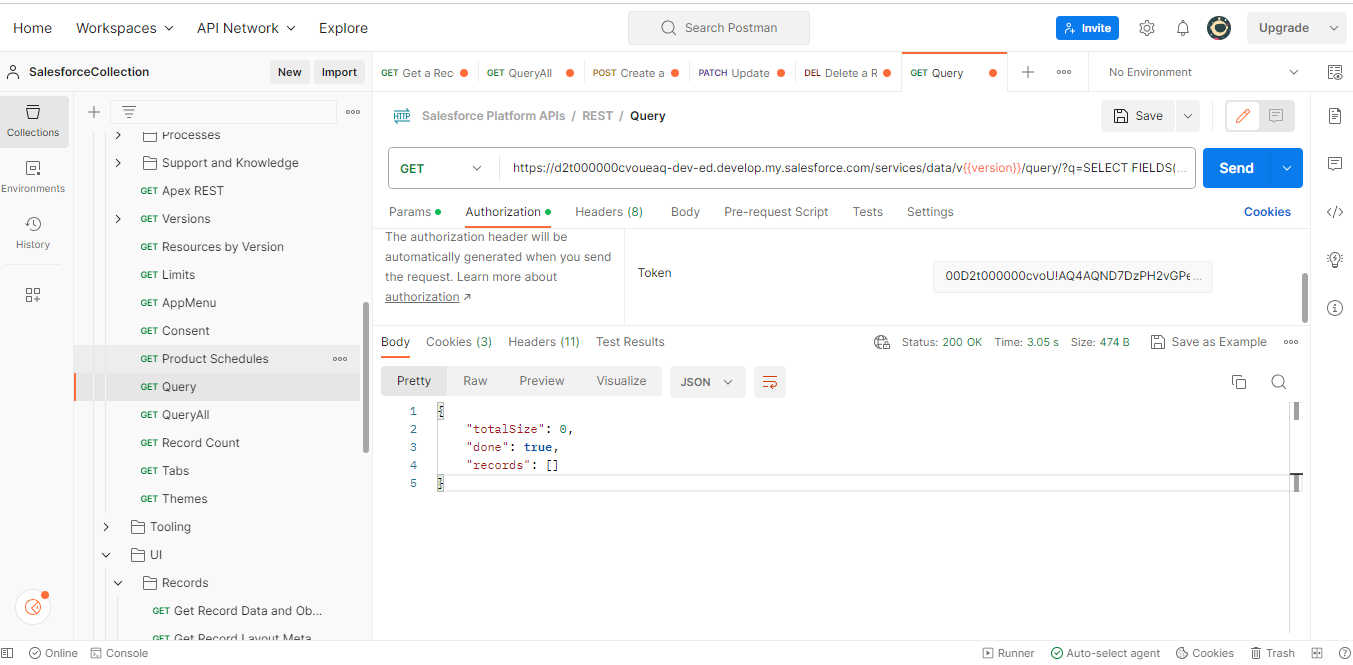1353x665 pixels.
Task: Switch to the comment mode icon
Action: point(1276,116)
